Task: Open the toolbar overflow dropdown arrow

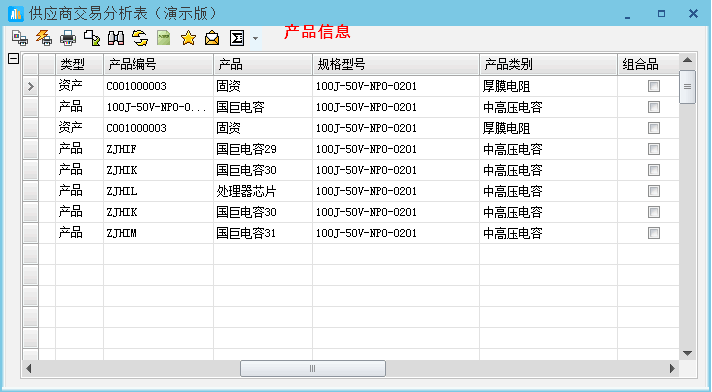Action: click(256, 39)
